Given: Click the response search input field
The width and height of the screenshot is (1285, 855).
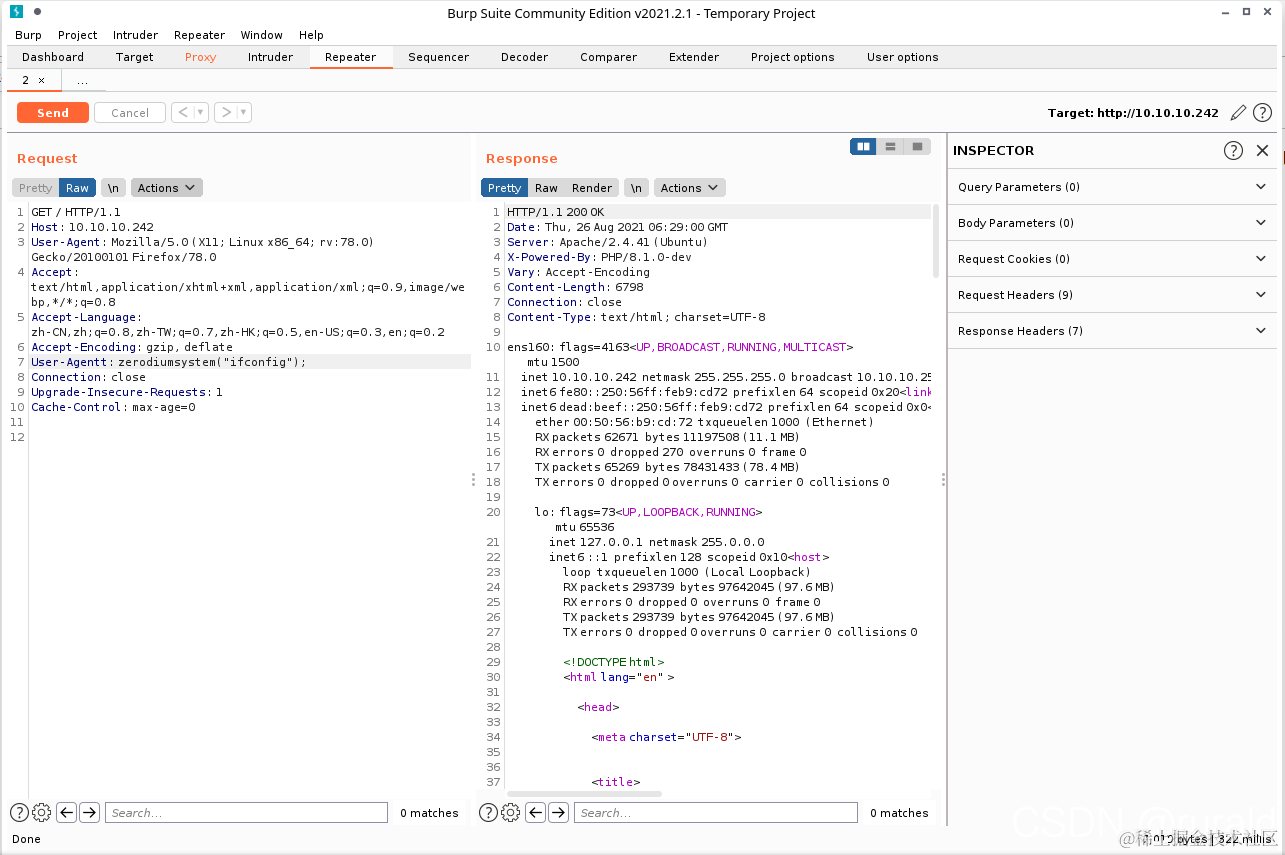Looking at the screenshot, I should 716,812.
